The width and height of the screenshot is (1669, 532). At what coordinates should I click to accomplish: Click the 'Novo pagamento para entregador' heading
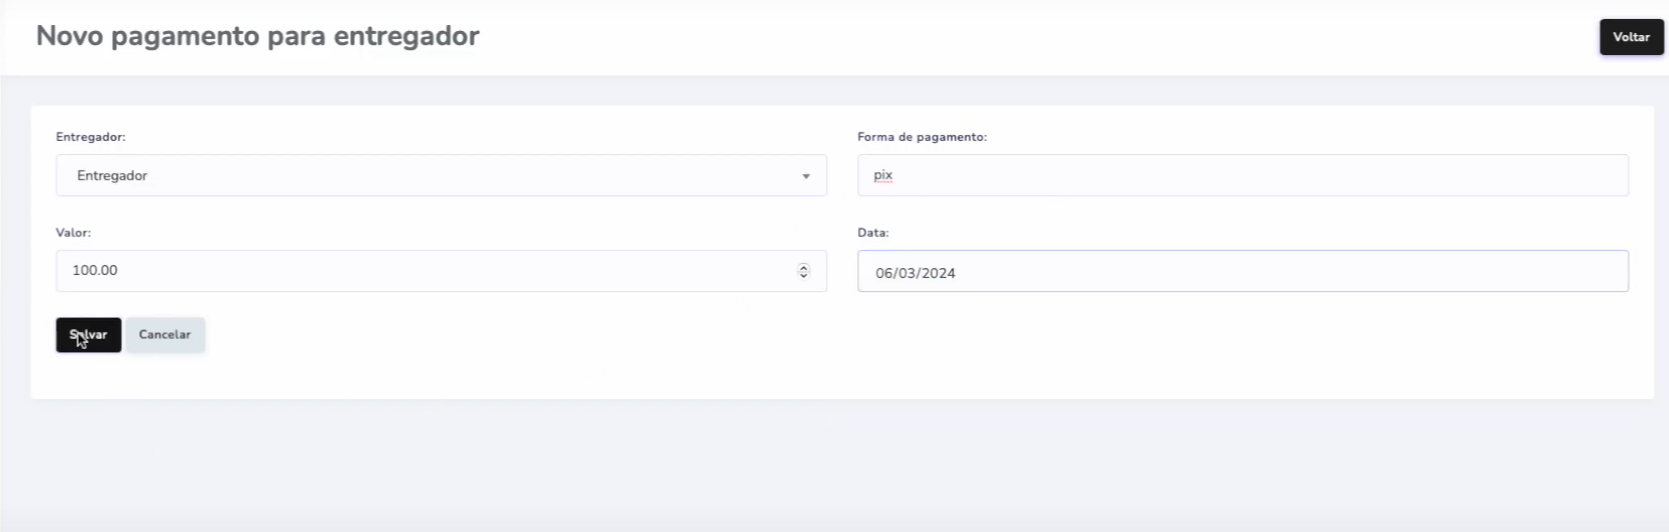[257, 36]
